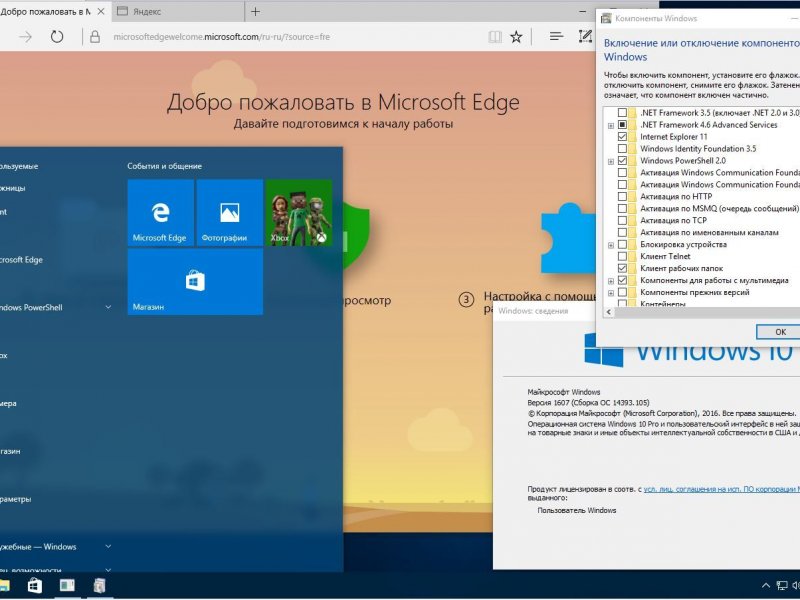The width and height of the screenshot is (800, 600).
Task: Click the puzzle piece extensions graphic
Action: 568,238
